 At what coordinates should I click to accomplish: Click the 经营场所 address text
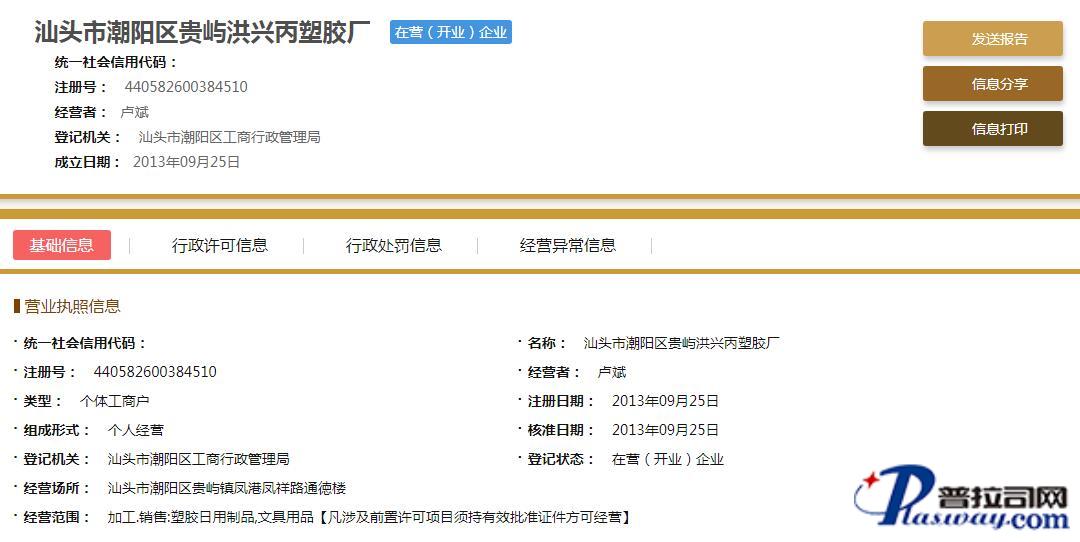click(226, 488)
